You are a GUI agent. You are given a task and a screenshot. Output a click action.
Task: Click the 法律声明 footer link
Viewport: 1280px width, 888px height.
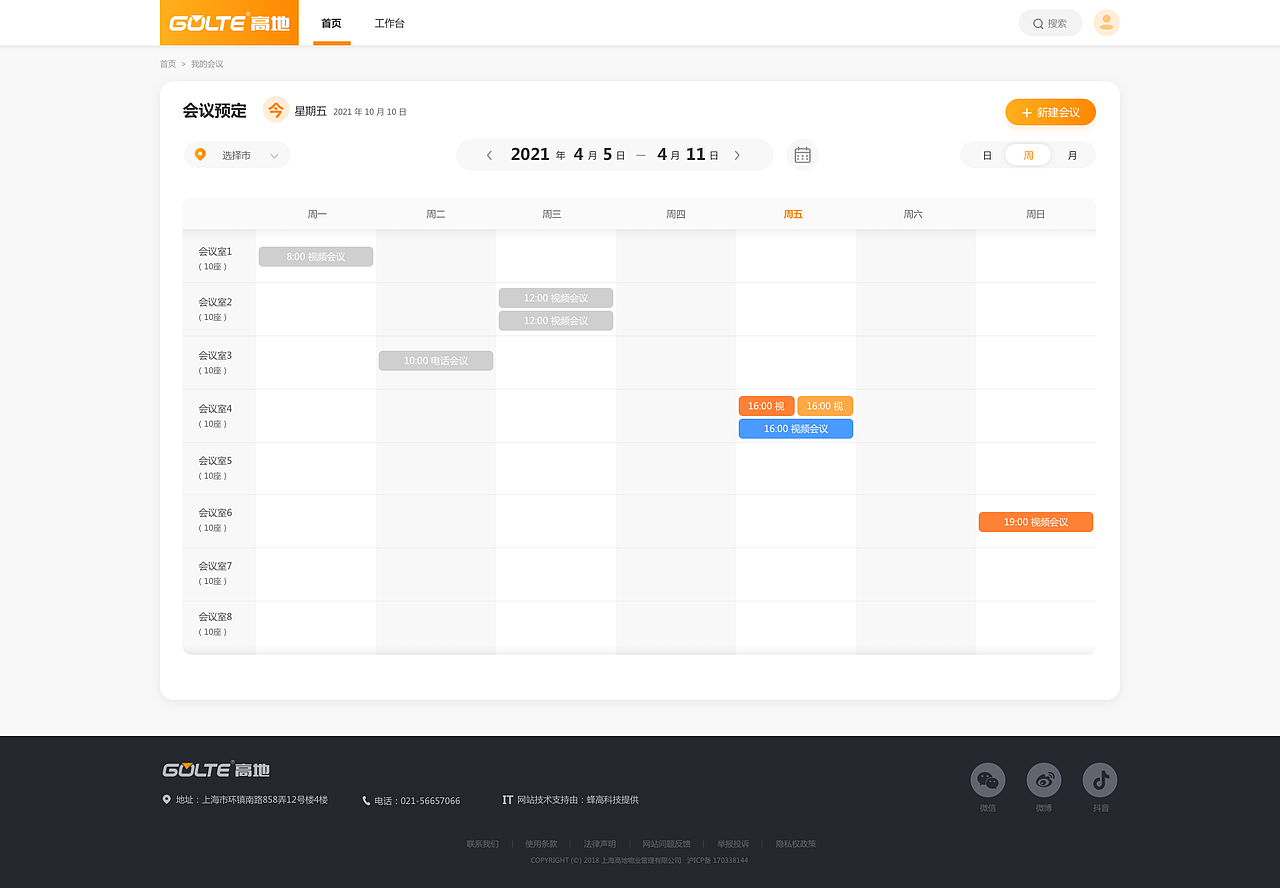[x=600, y=844]
